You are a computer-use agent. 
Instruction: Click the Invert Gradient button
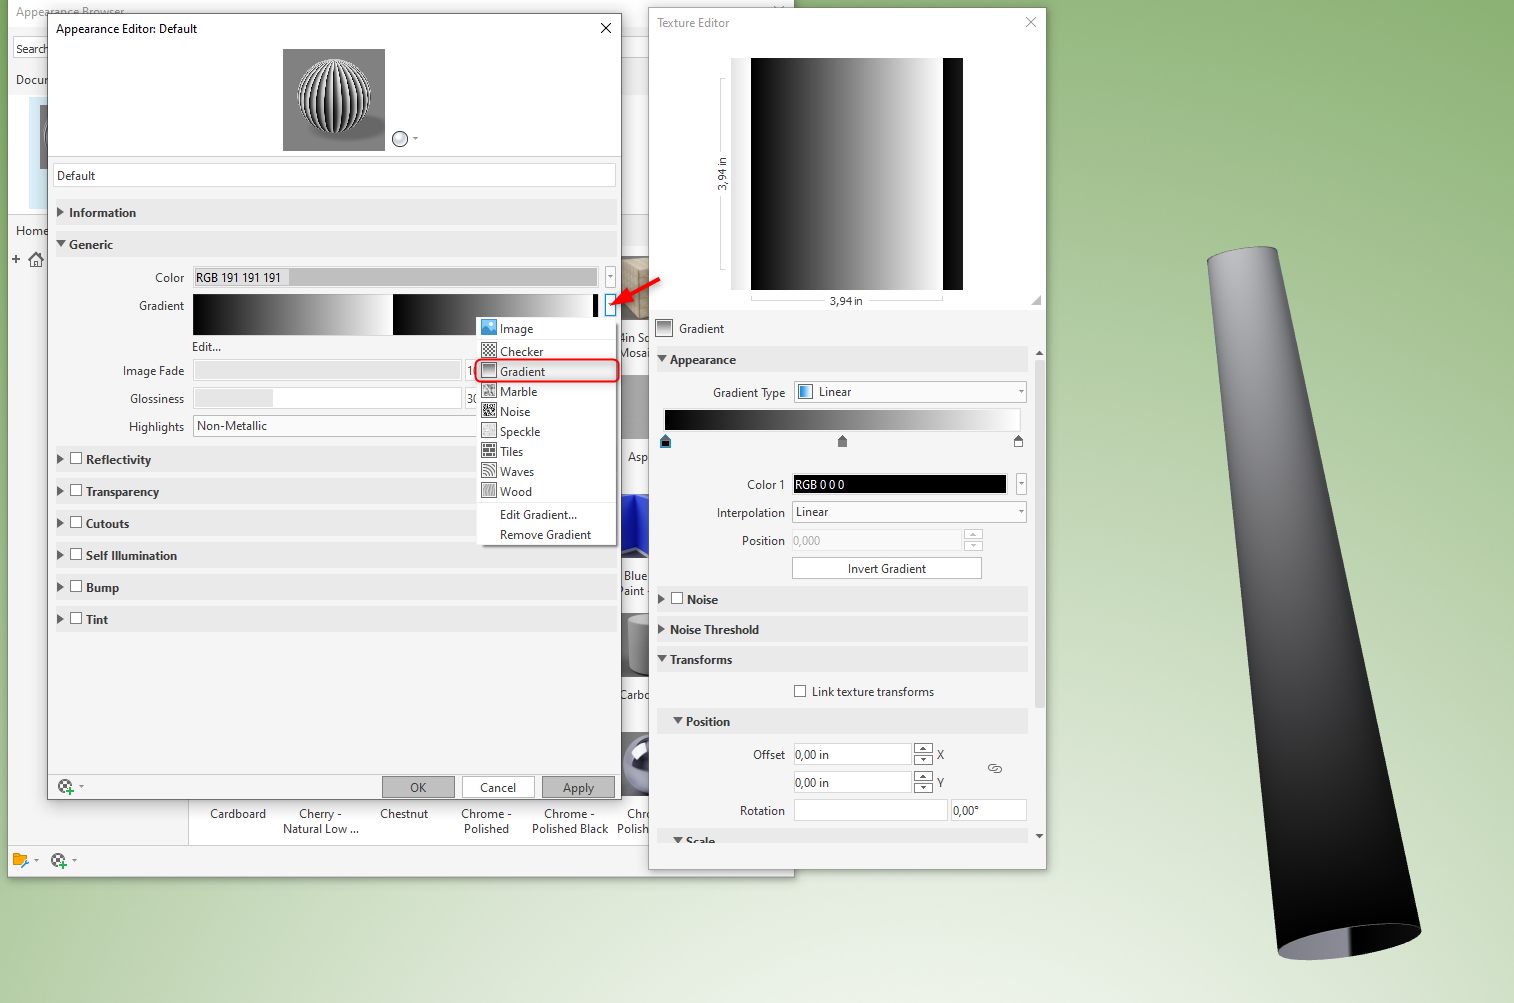click(x=886, y=567)
